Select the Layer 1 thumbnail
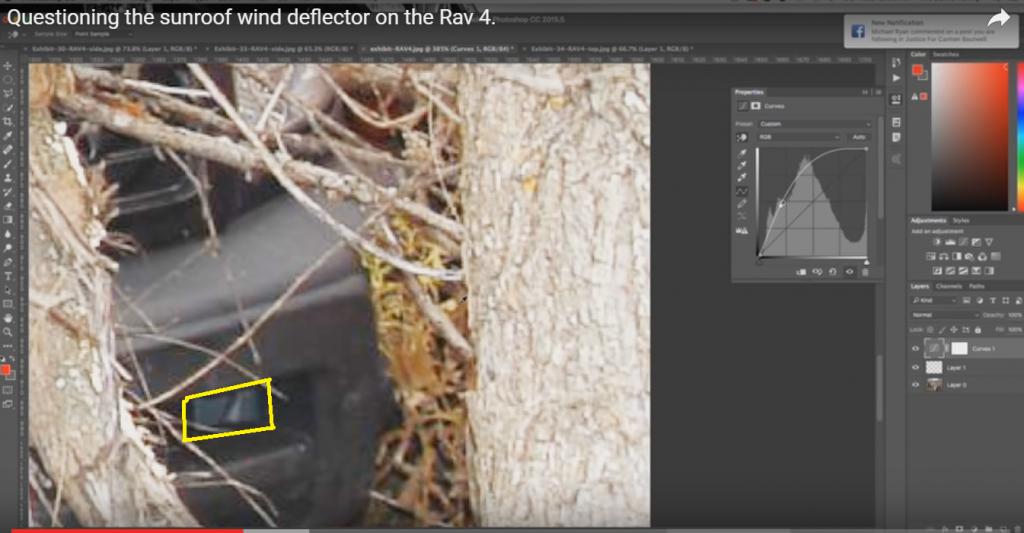Image resolution: width=1024 pixels, height=533 pixels. point(935,367)
